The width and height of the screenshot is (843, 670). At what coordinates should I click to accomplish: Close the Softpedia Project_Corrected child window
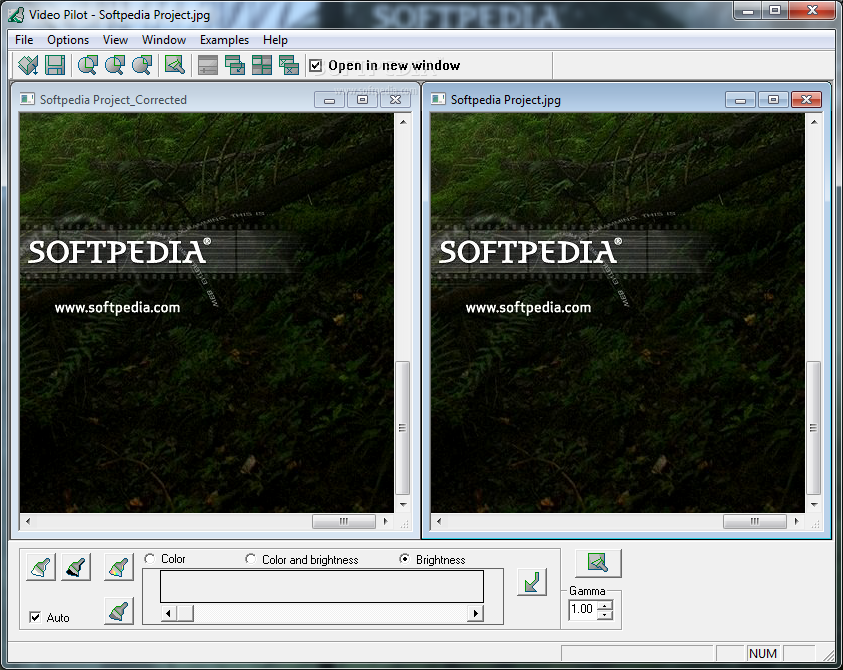click(x=395, y=99)
